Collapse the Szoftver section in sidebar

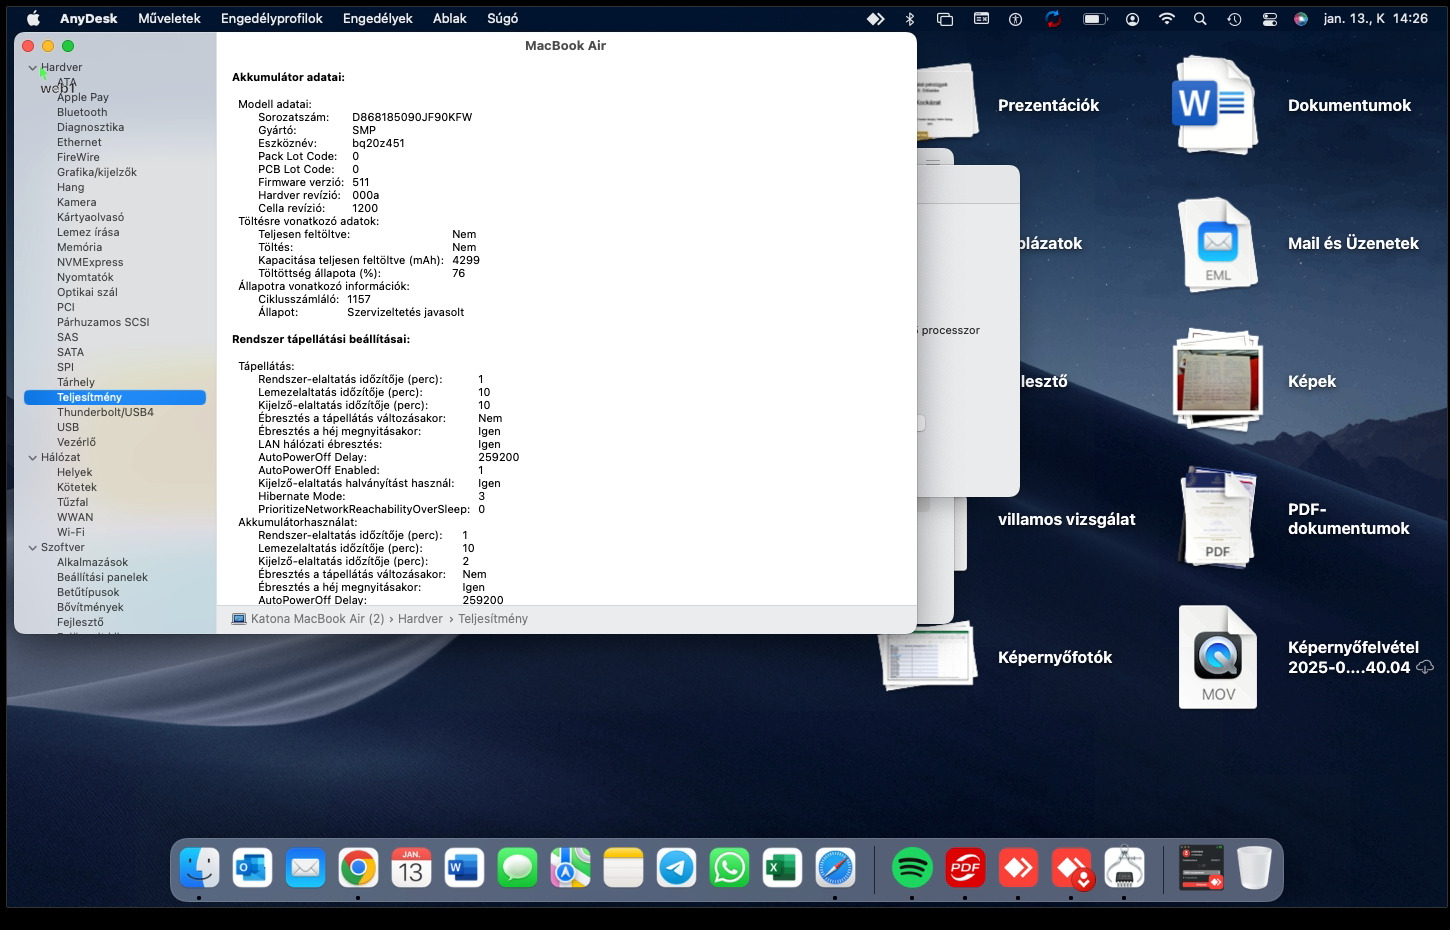(x=33, y=548)
